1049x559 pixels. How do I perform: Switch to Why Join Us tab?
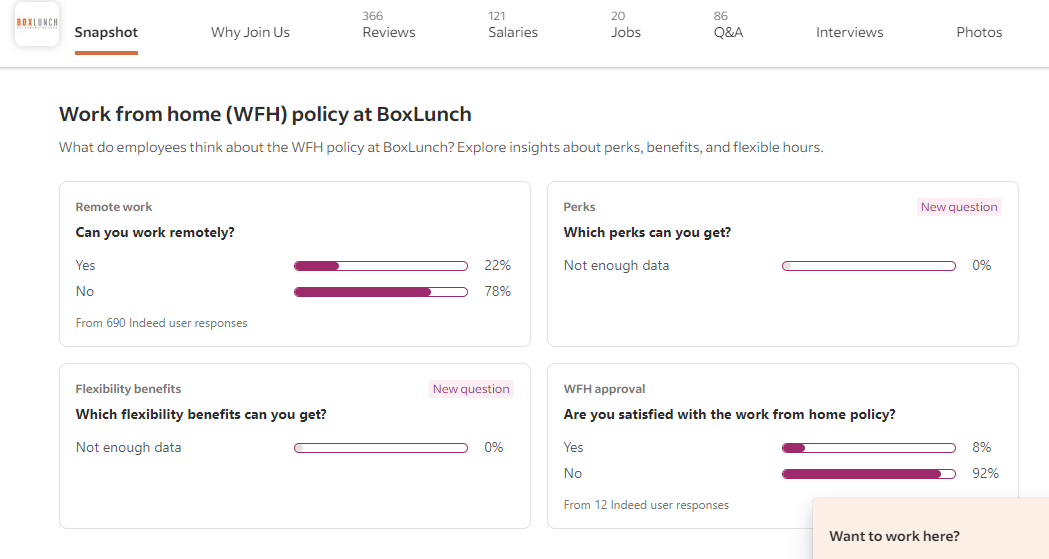pos(250,32)
